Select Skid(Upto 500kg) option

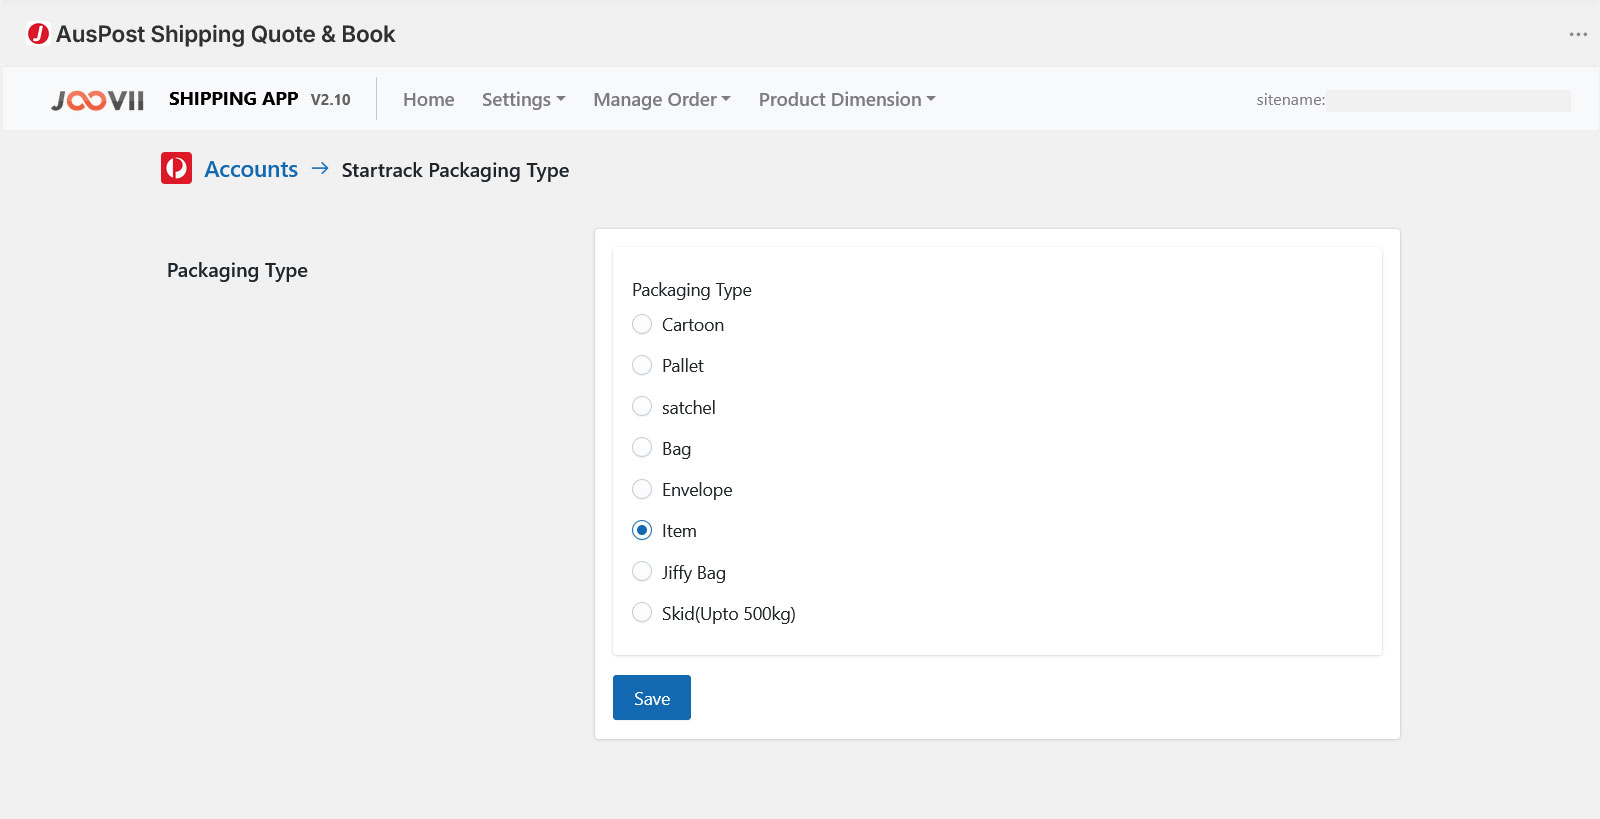point(642,613)
